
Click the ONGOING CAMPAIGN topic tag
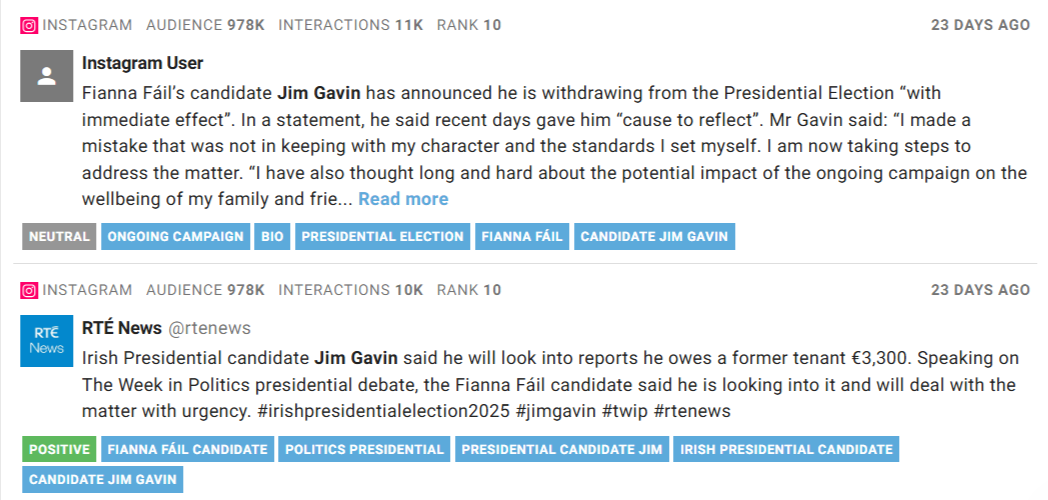pyautogui.click(x=175, y=237)
